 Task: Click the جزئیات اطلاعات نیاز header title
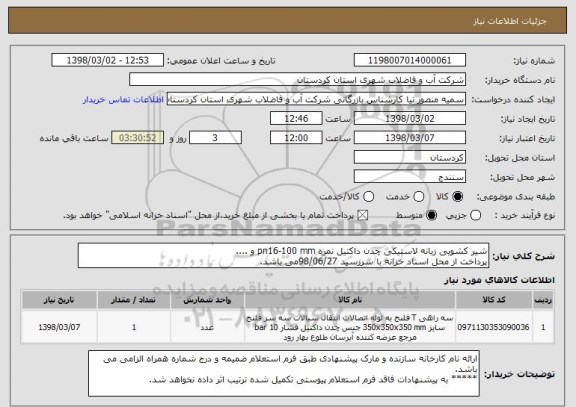[510, 21]
